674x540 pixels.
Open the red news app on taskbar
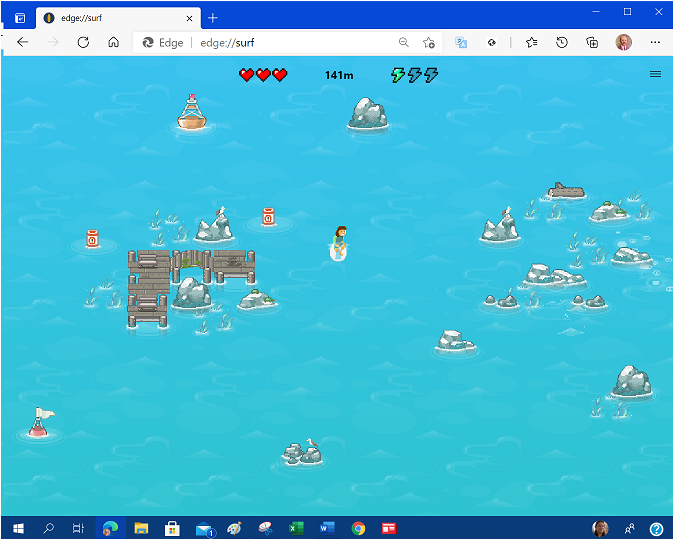coord(389,528)
